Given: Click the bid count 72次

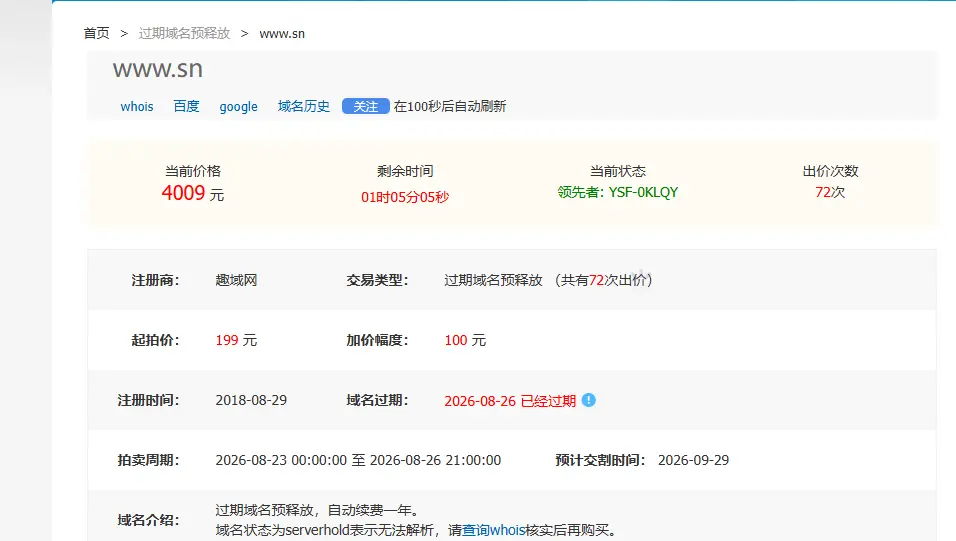Looking at the screenshot, I should pos(830,192).
